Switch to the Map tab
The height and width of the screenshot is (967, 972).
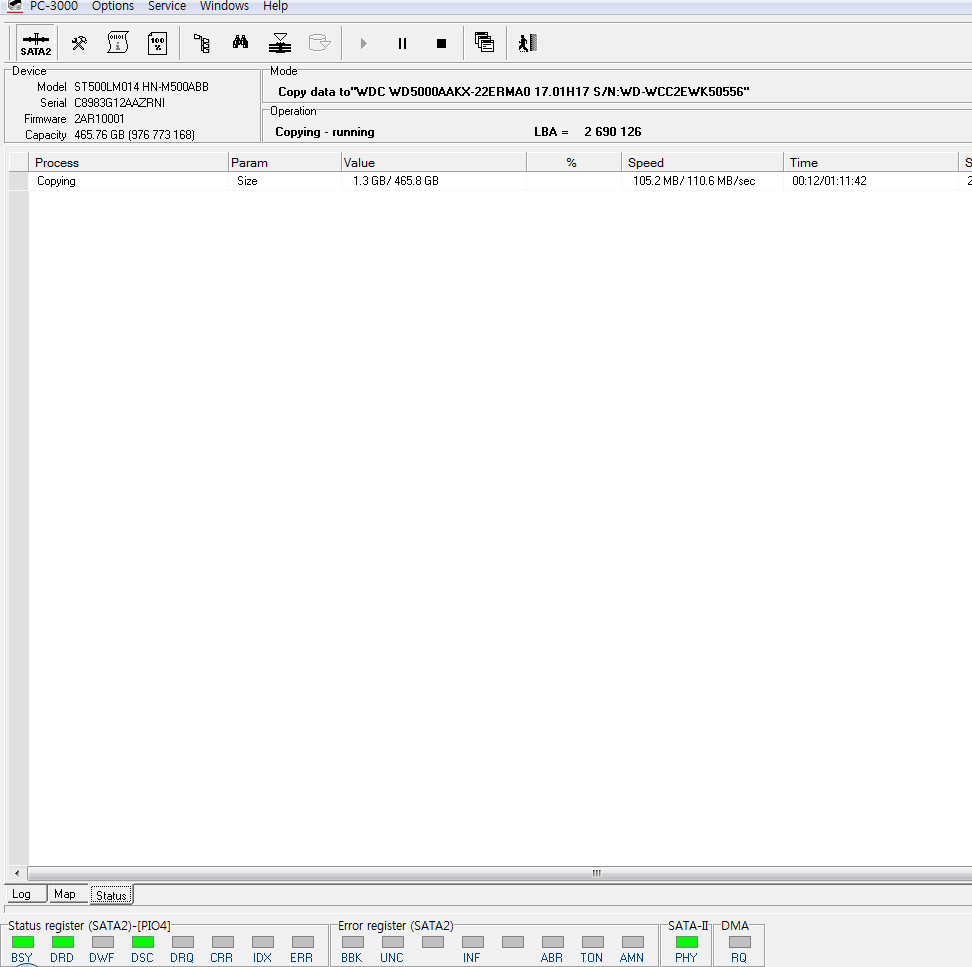coord(68,894)
